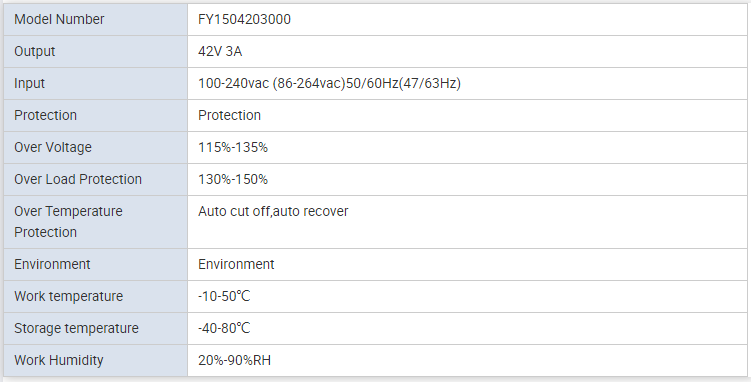Click the Protection header label
751x382 pixels.
[x=46, y=115]
